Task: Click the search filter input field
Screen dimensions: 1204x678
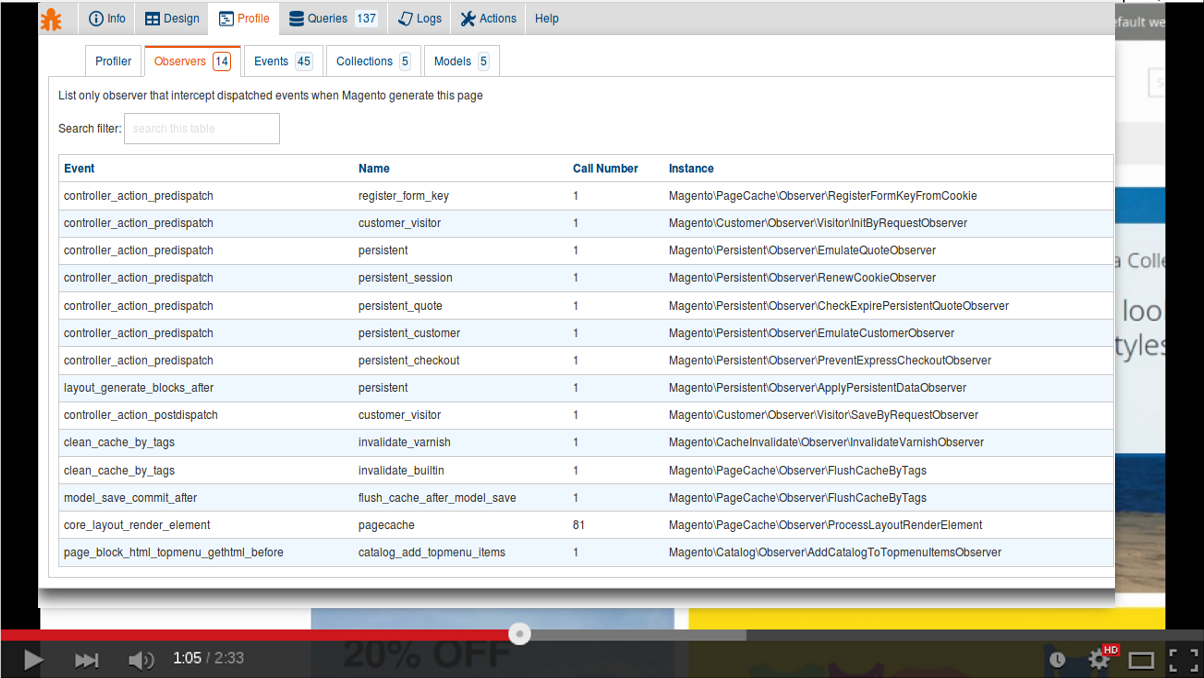Action: point(202,128)
